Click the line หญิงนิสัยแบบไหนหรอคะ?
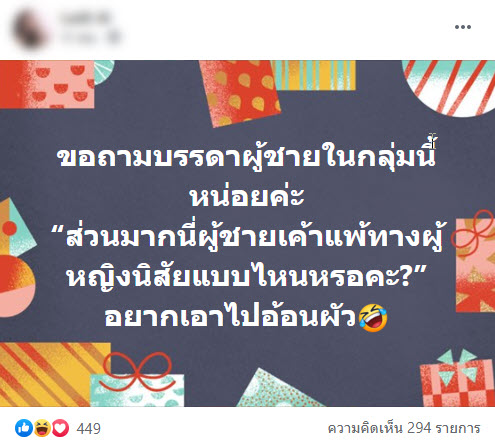 coord(246,277)
